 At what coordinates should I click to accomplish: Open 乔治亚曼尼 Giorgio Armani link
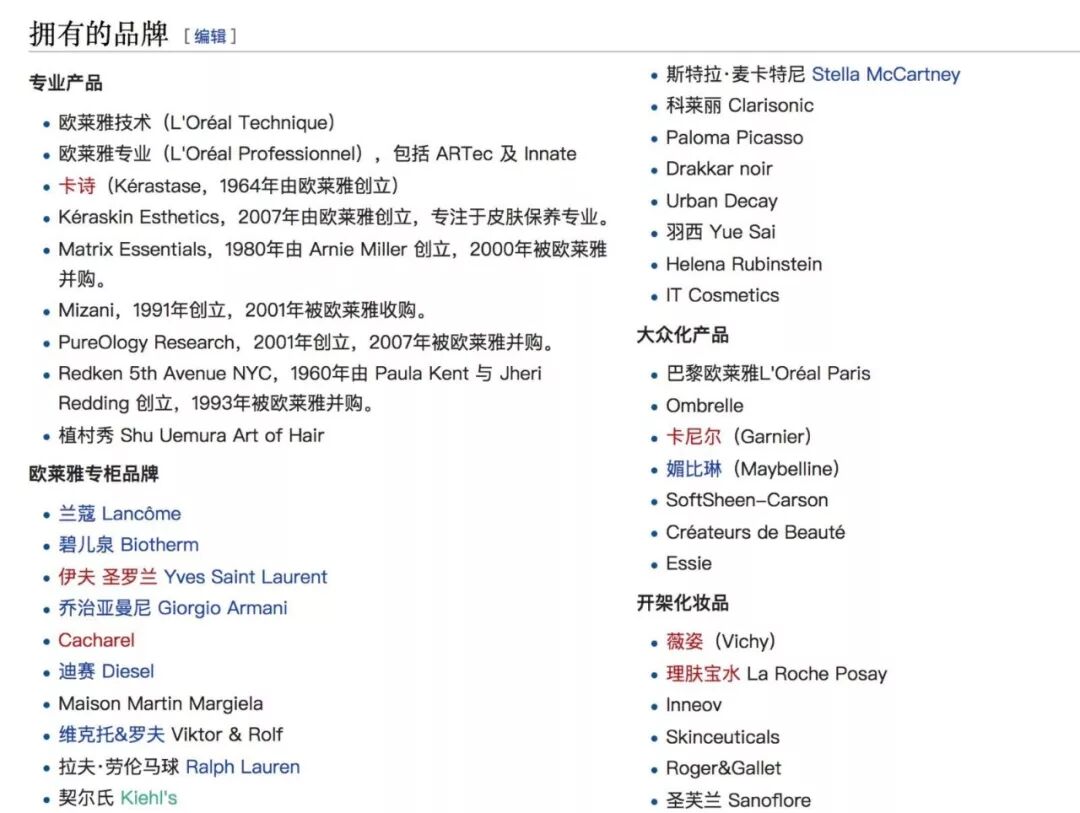pyautogui.click(x=173, y=608)
